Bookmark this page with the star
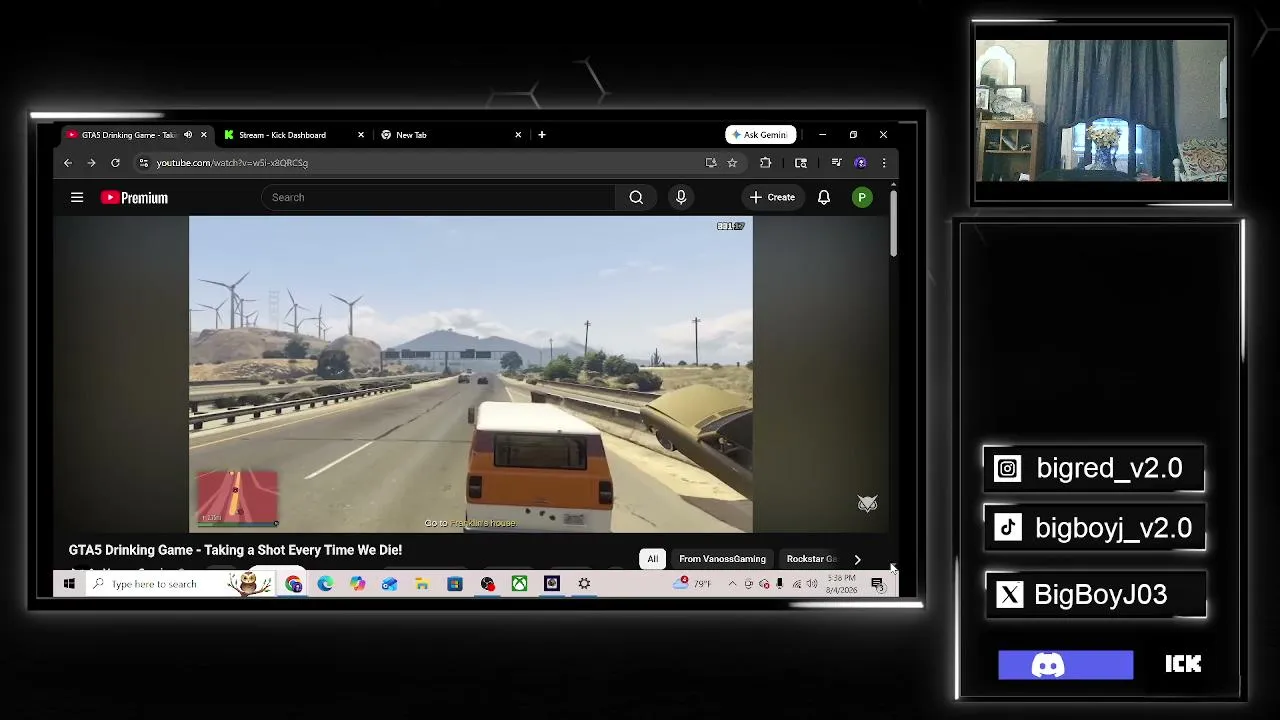The width and height of the screenshot is (1280, 720). [x=732, y=163]
